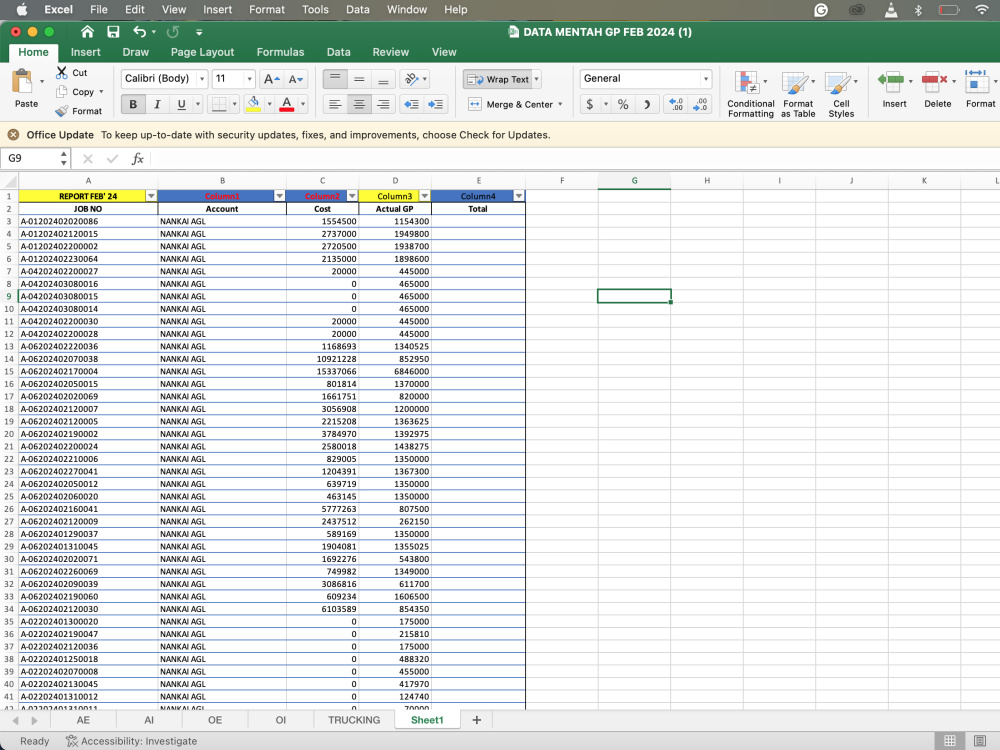Cut the selection with the scissors icon

(61, 73)
